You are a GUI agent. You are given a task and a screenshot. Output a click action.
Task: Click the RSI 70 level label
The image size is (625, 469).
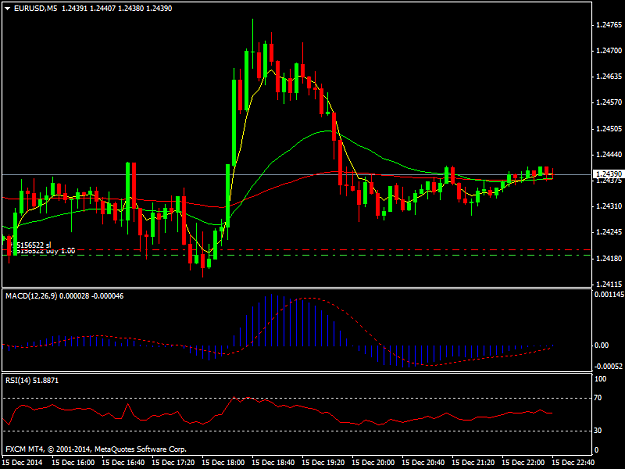[598, 398]
